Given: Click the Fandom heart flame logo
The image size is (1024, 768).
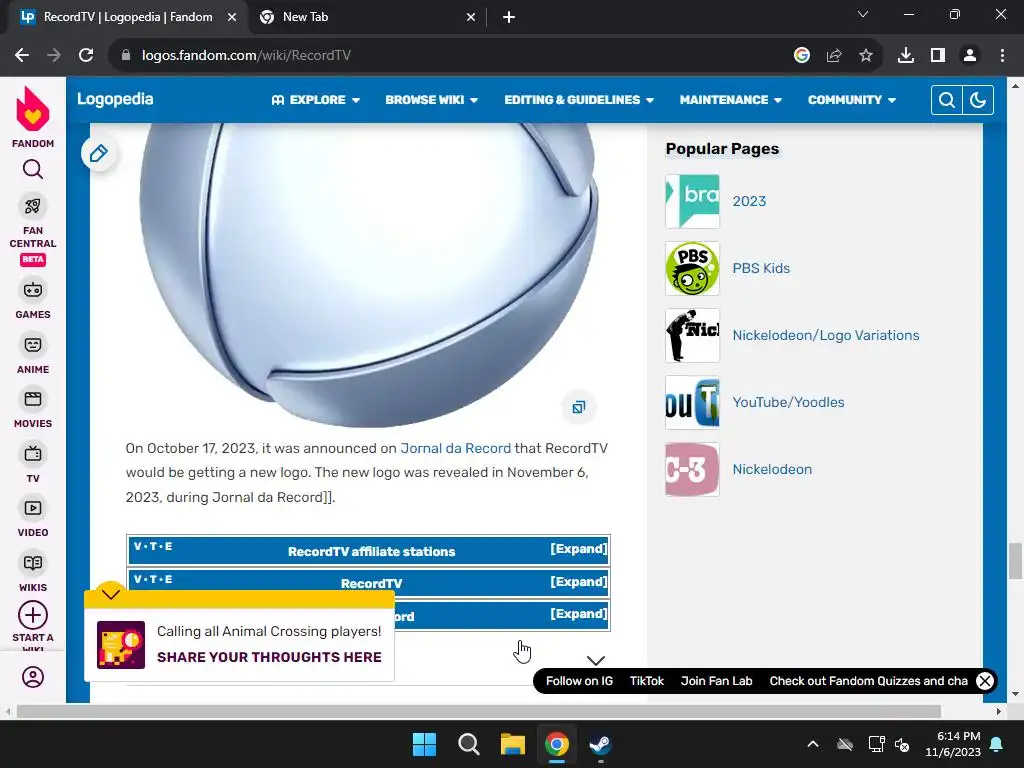Looking at the screenshot, I should [x=33, y=109].
